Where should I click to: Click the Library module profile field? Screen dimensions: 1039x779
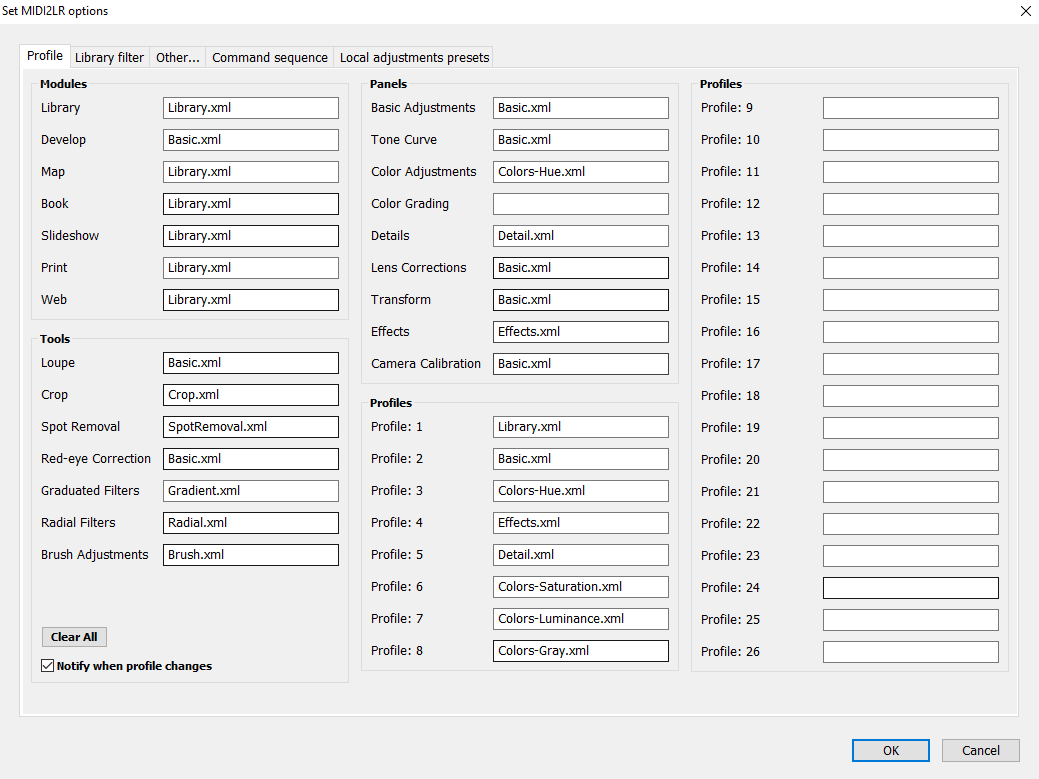(x=250, y=108)
